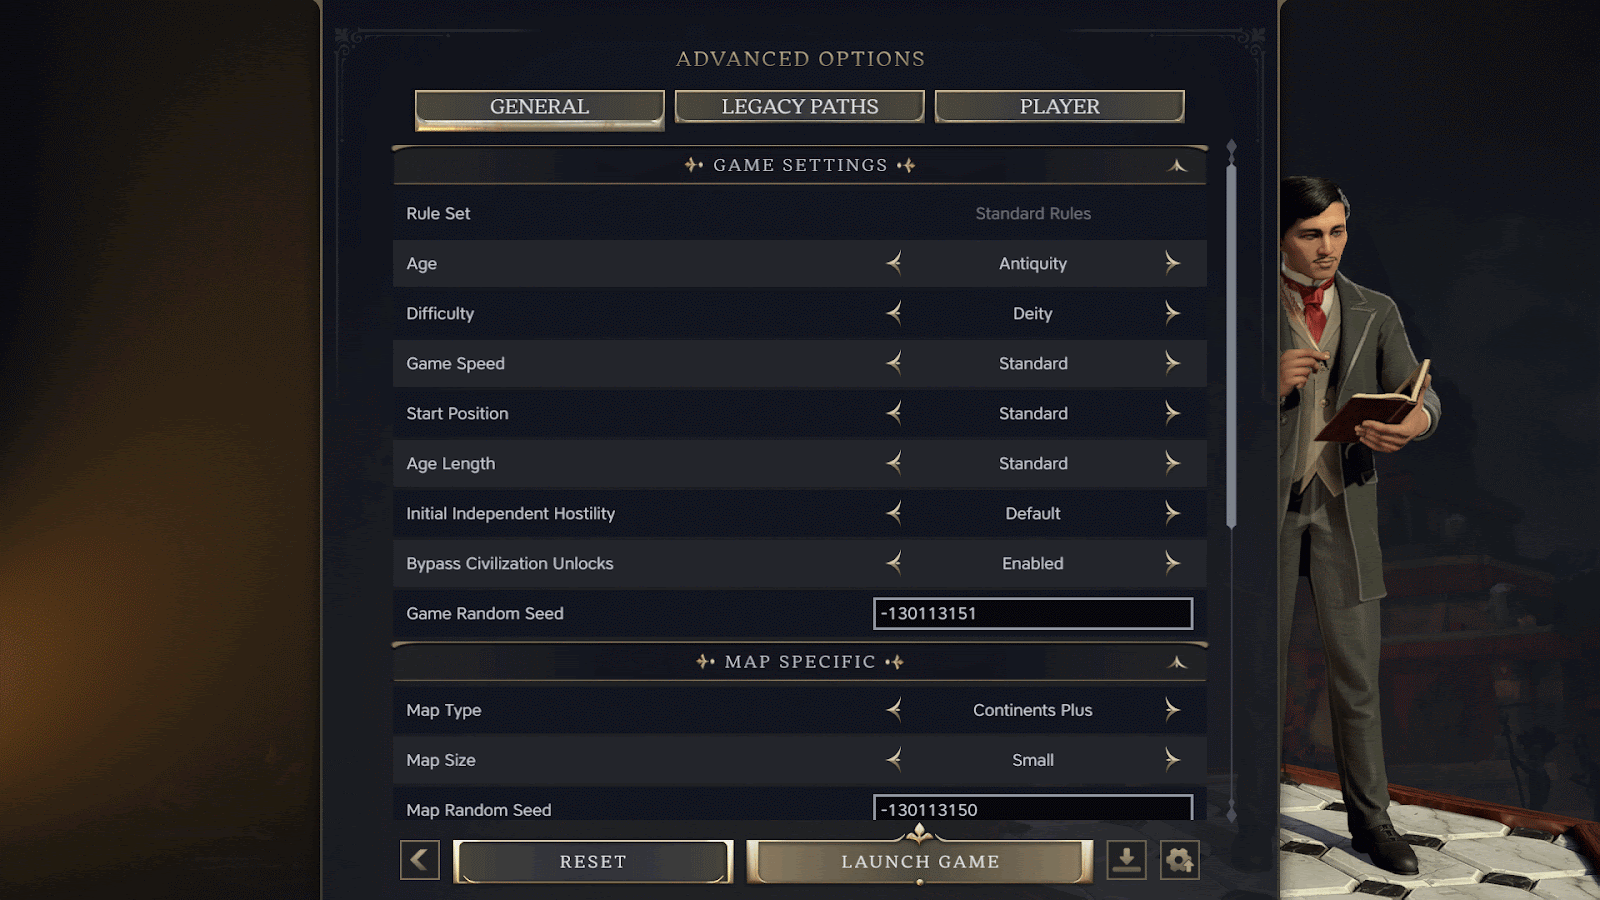
Task: Switch to the Player tab
Action: (x=1060, y=107)
